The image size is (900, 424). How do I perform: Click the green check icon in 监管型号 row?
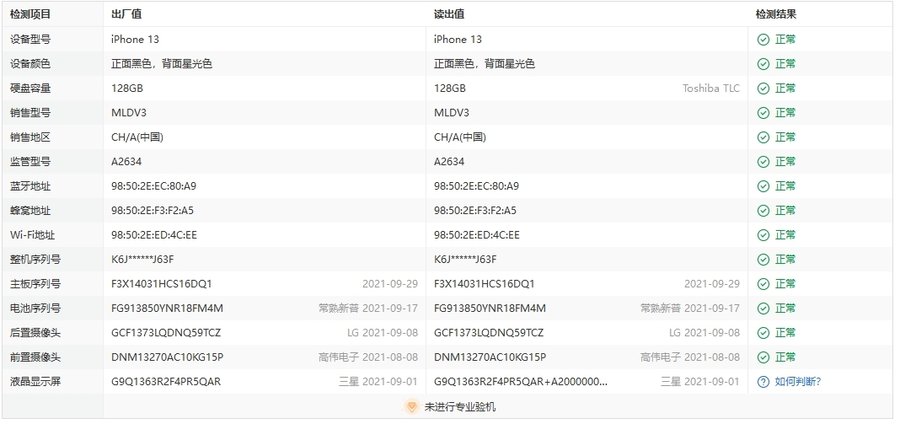click(763, 162)
